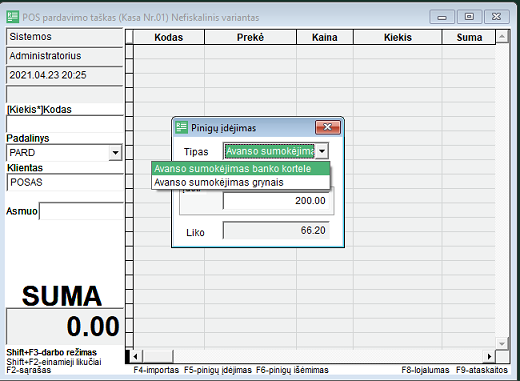Open the Tipas dropdown arrow

322,151
